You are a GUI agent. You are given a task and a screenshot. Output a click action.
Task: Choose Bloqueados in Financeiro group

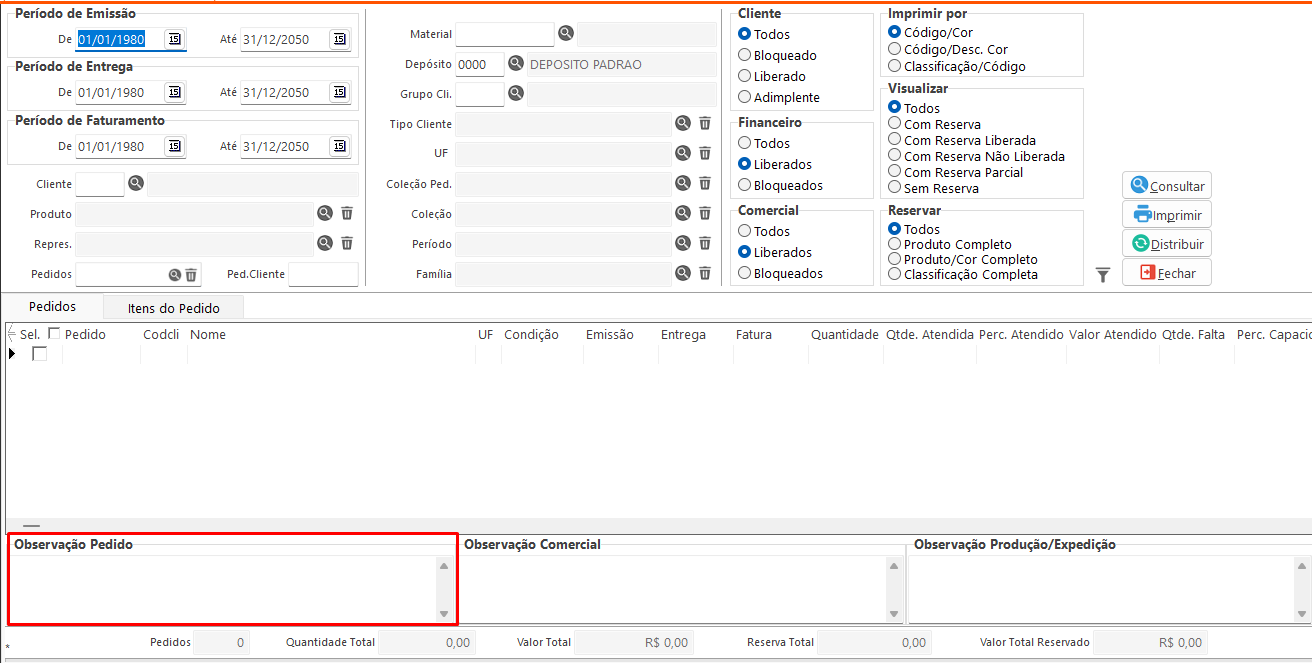745,185
